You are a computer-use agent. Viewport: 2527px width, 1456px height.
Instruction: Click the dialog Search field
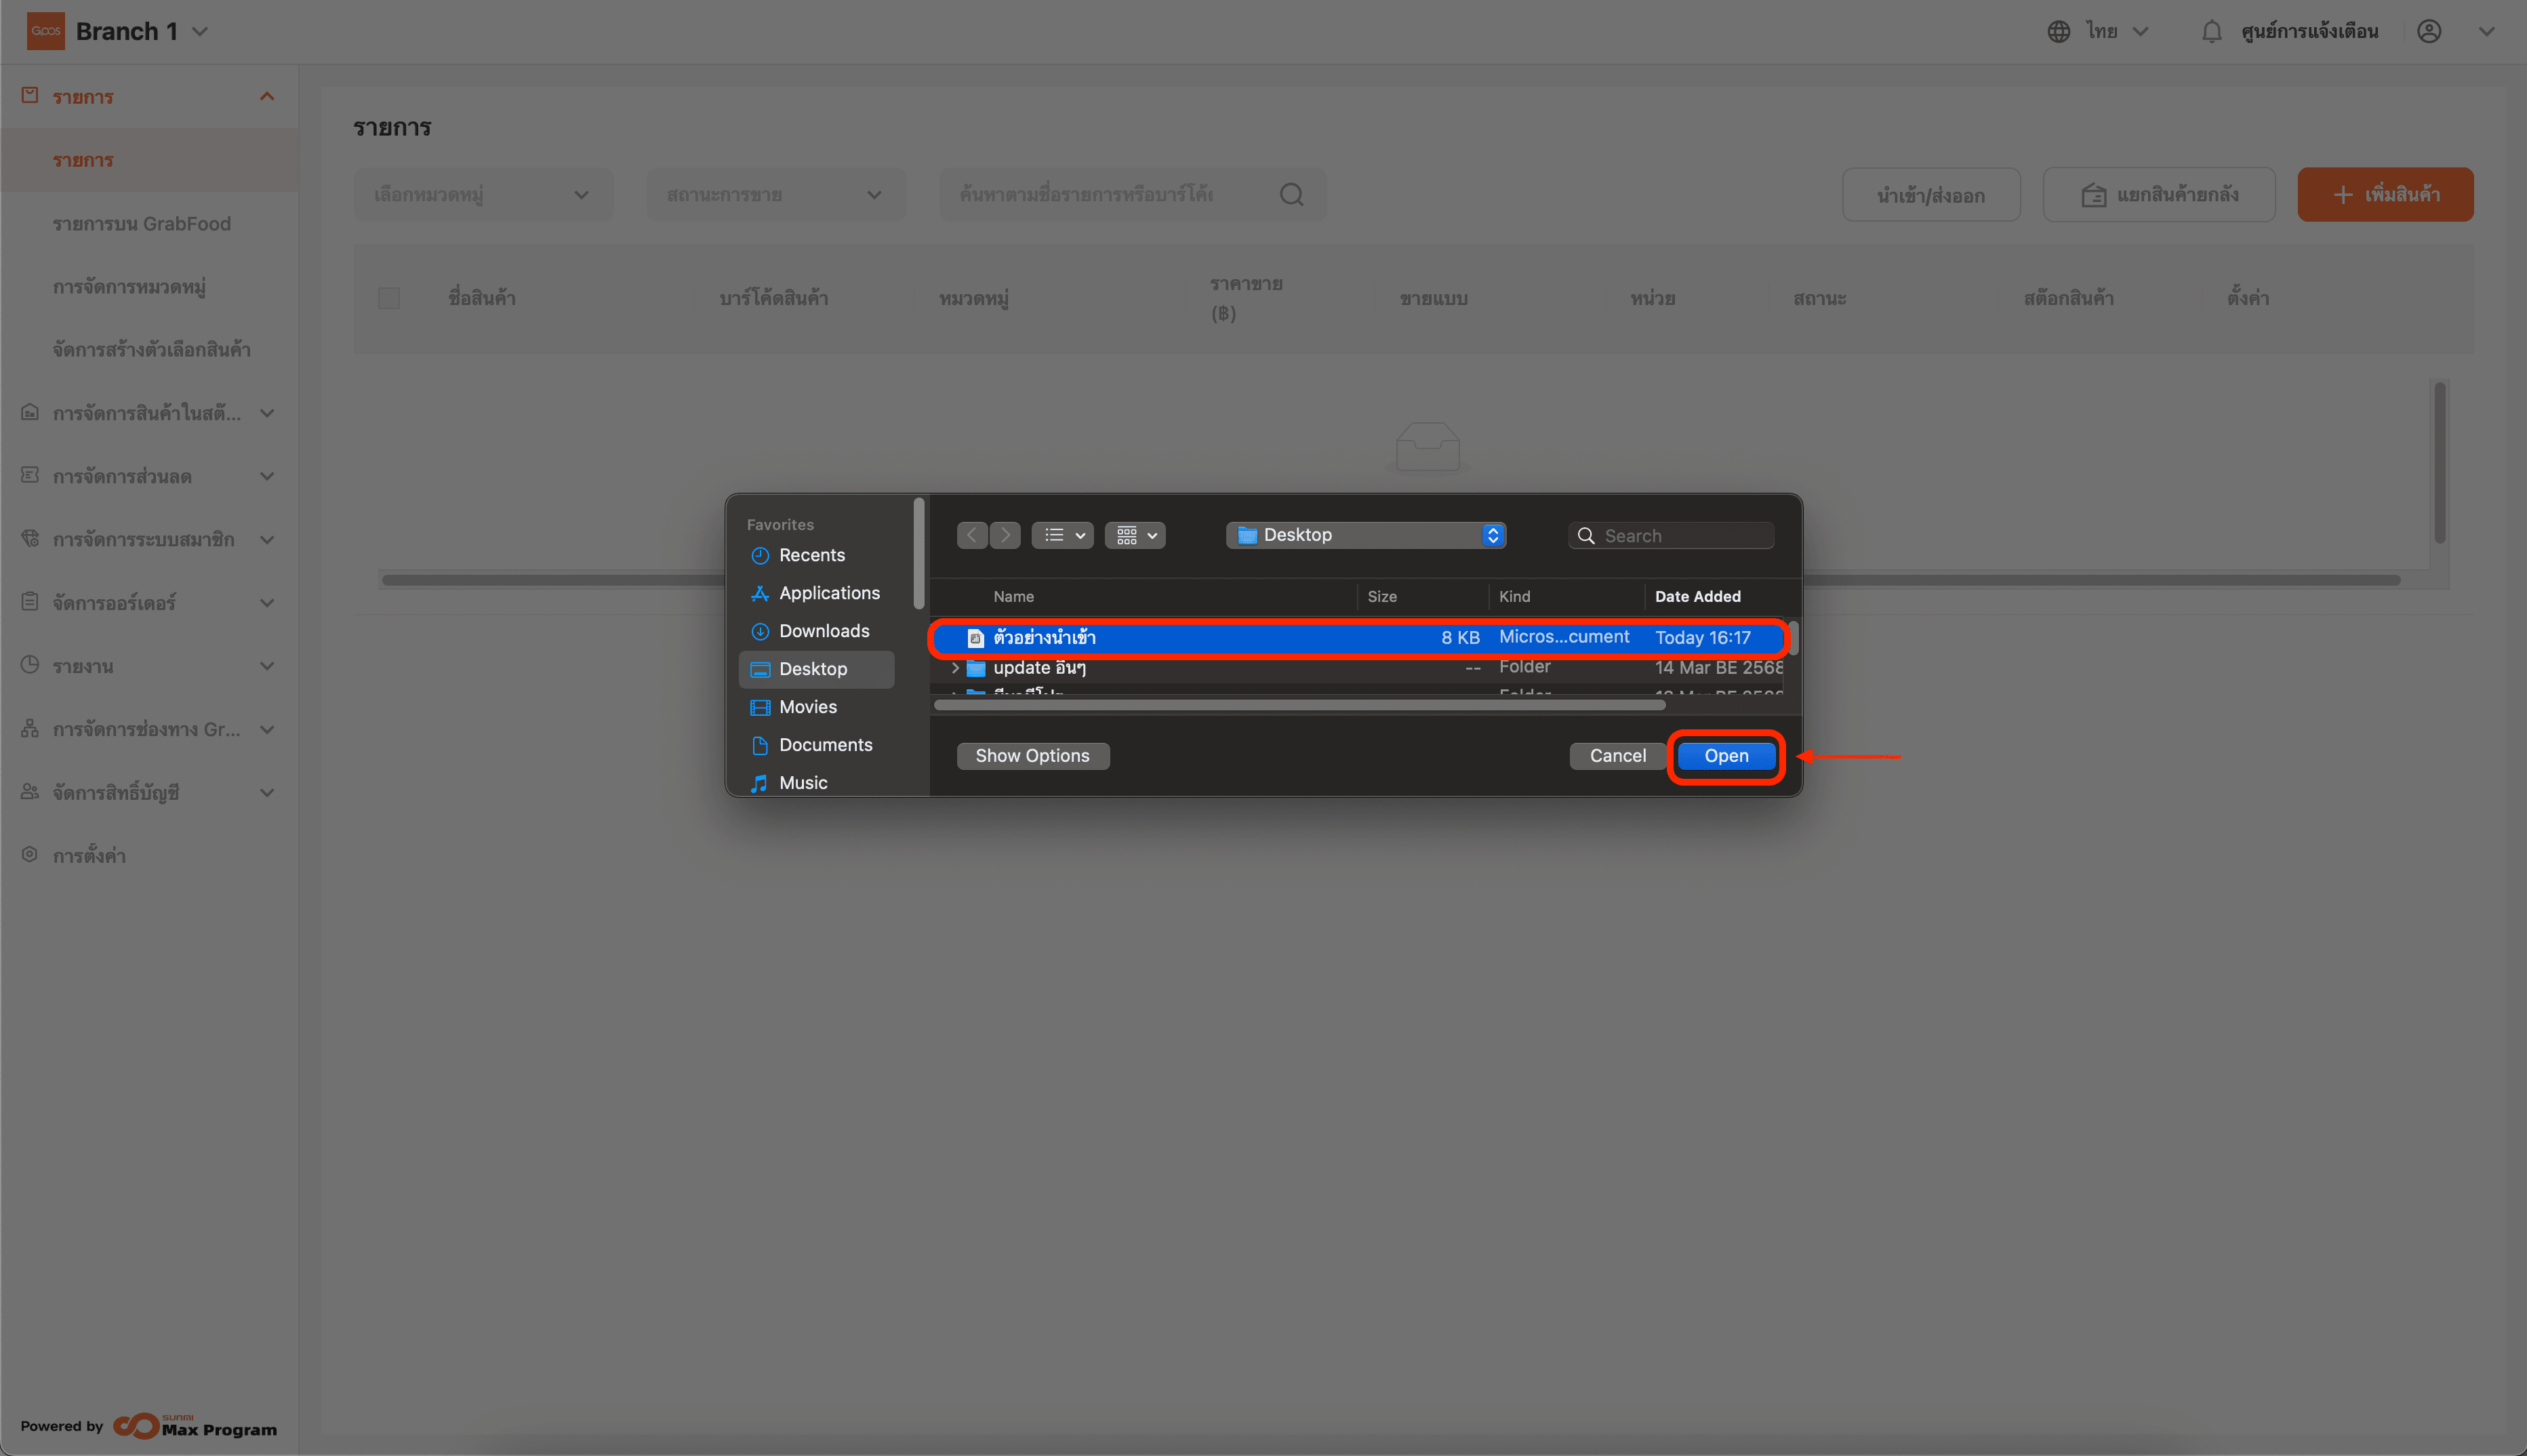[x=1682, y=536]
